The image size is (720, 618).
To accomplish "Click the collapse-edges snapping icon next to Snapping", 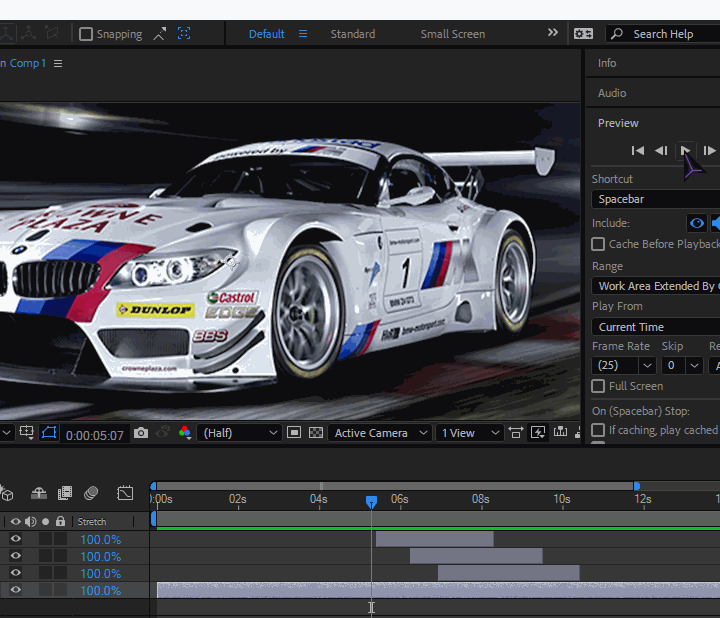I will coord(160,34).
